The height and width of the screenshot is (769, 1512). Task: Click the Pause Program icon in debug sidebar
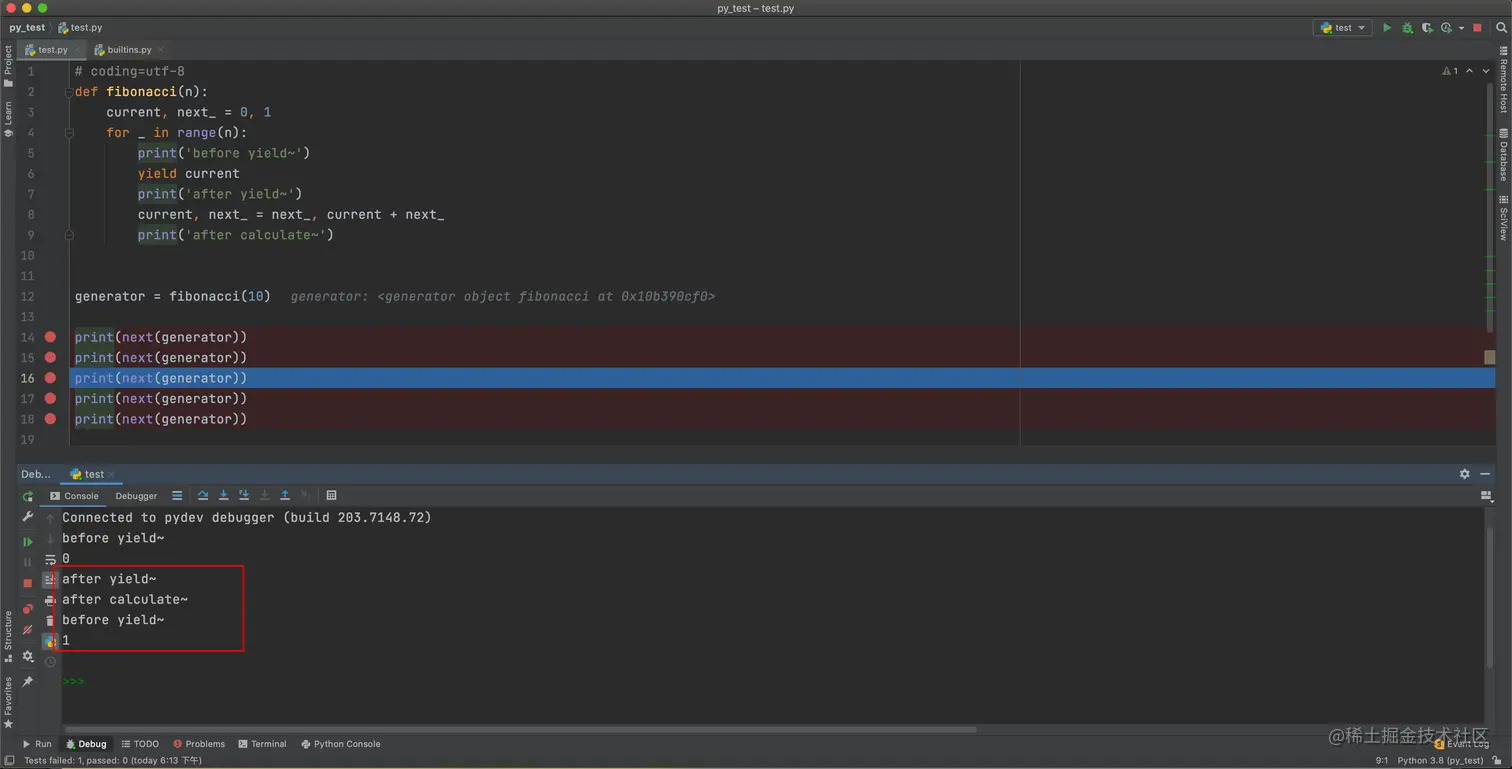28,562
